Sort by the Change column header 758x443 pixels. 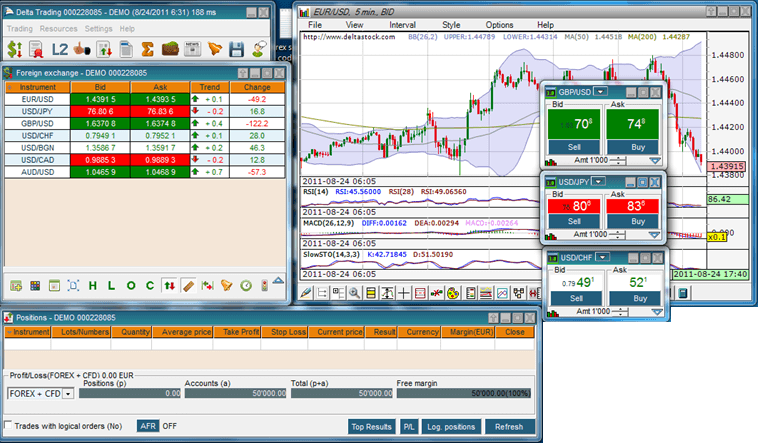point(257,87)
